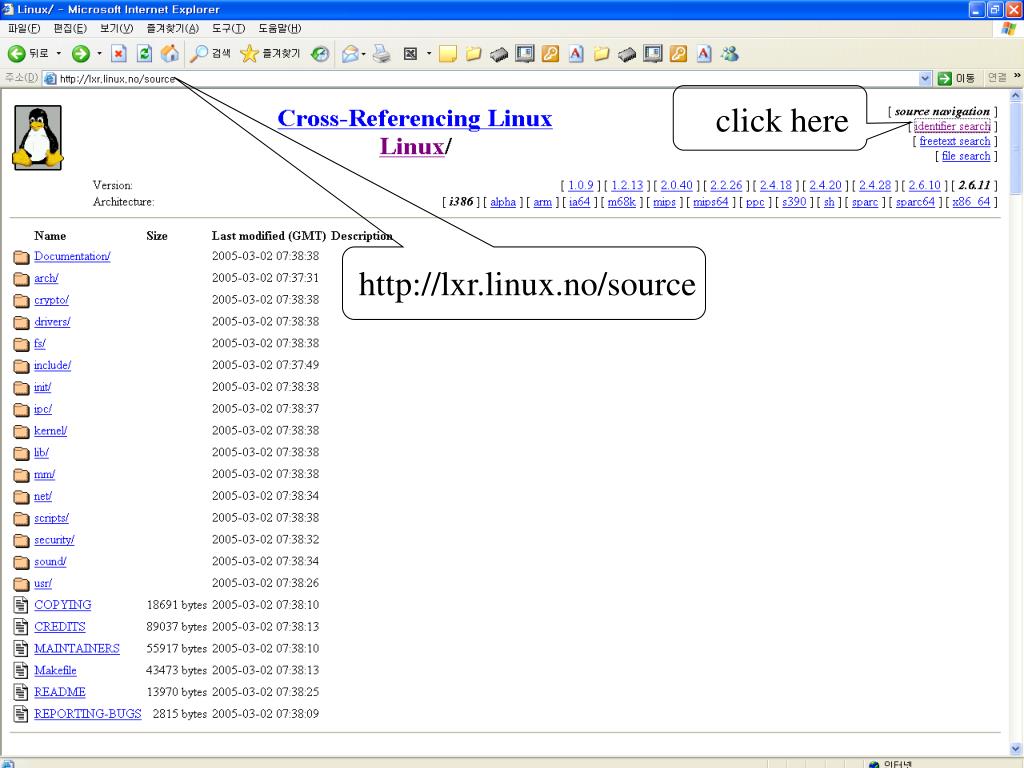Open the 도움말(H) menu
Image resolution: width=1024 pixels, height=768 pixels.
tap(280, 28)
